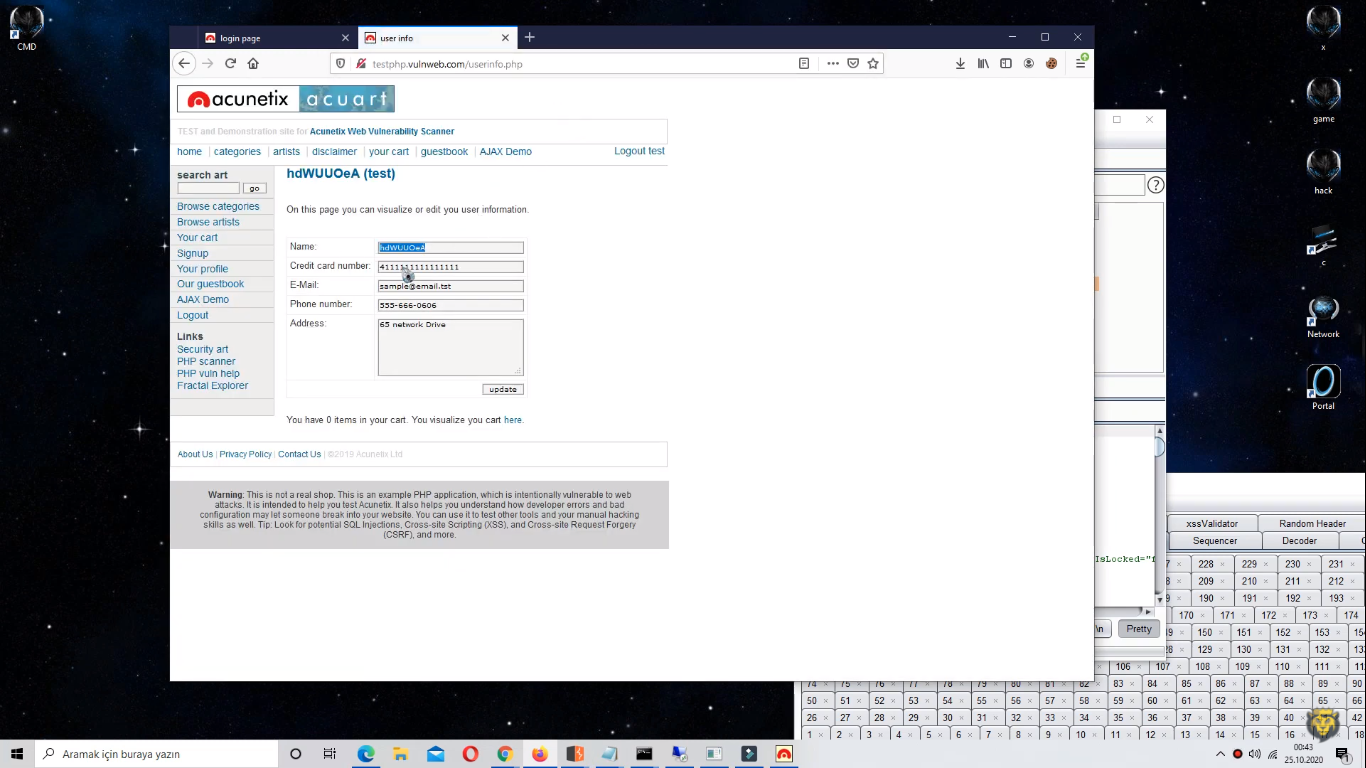Select the user info tab
The width and height of the screenshot is (1366, 768).
[437, 38]
